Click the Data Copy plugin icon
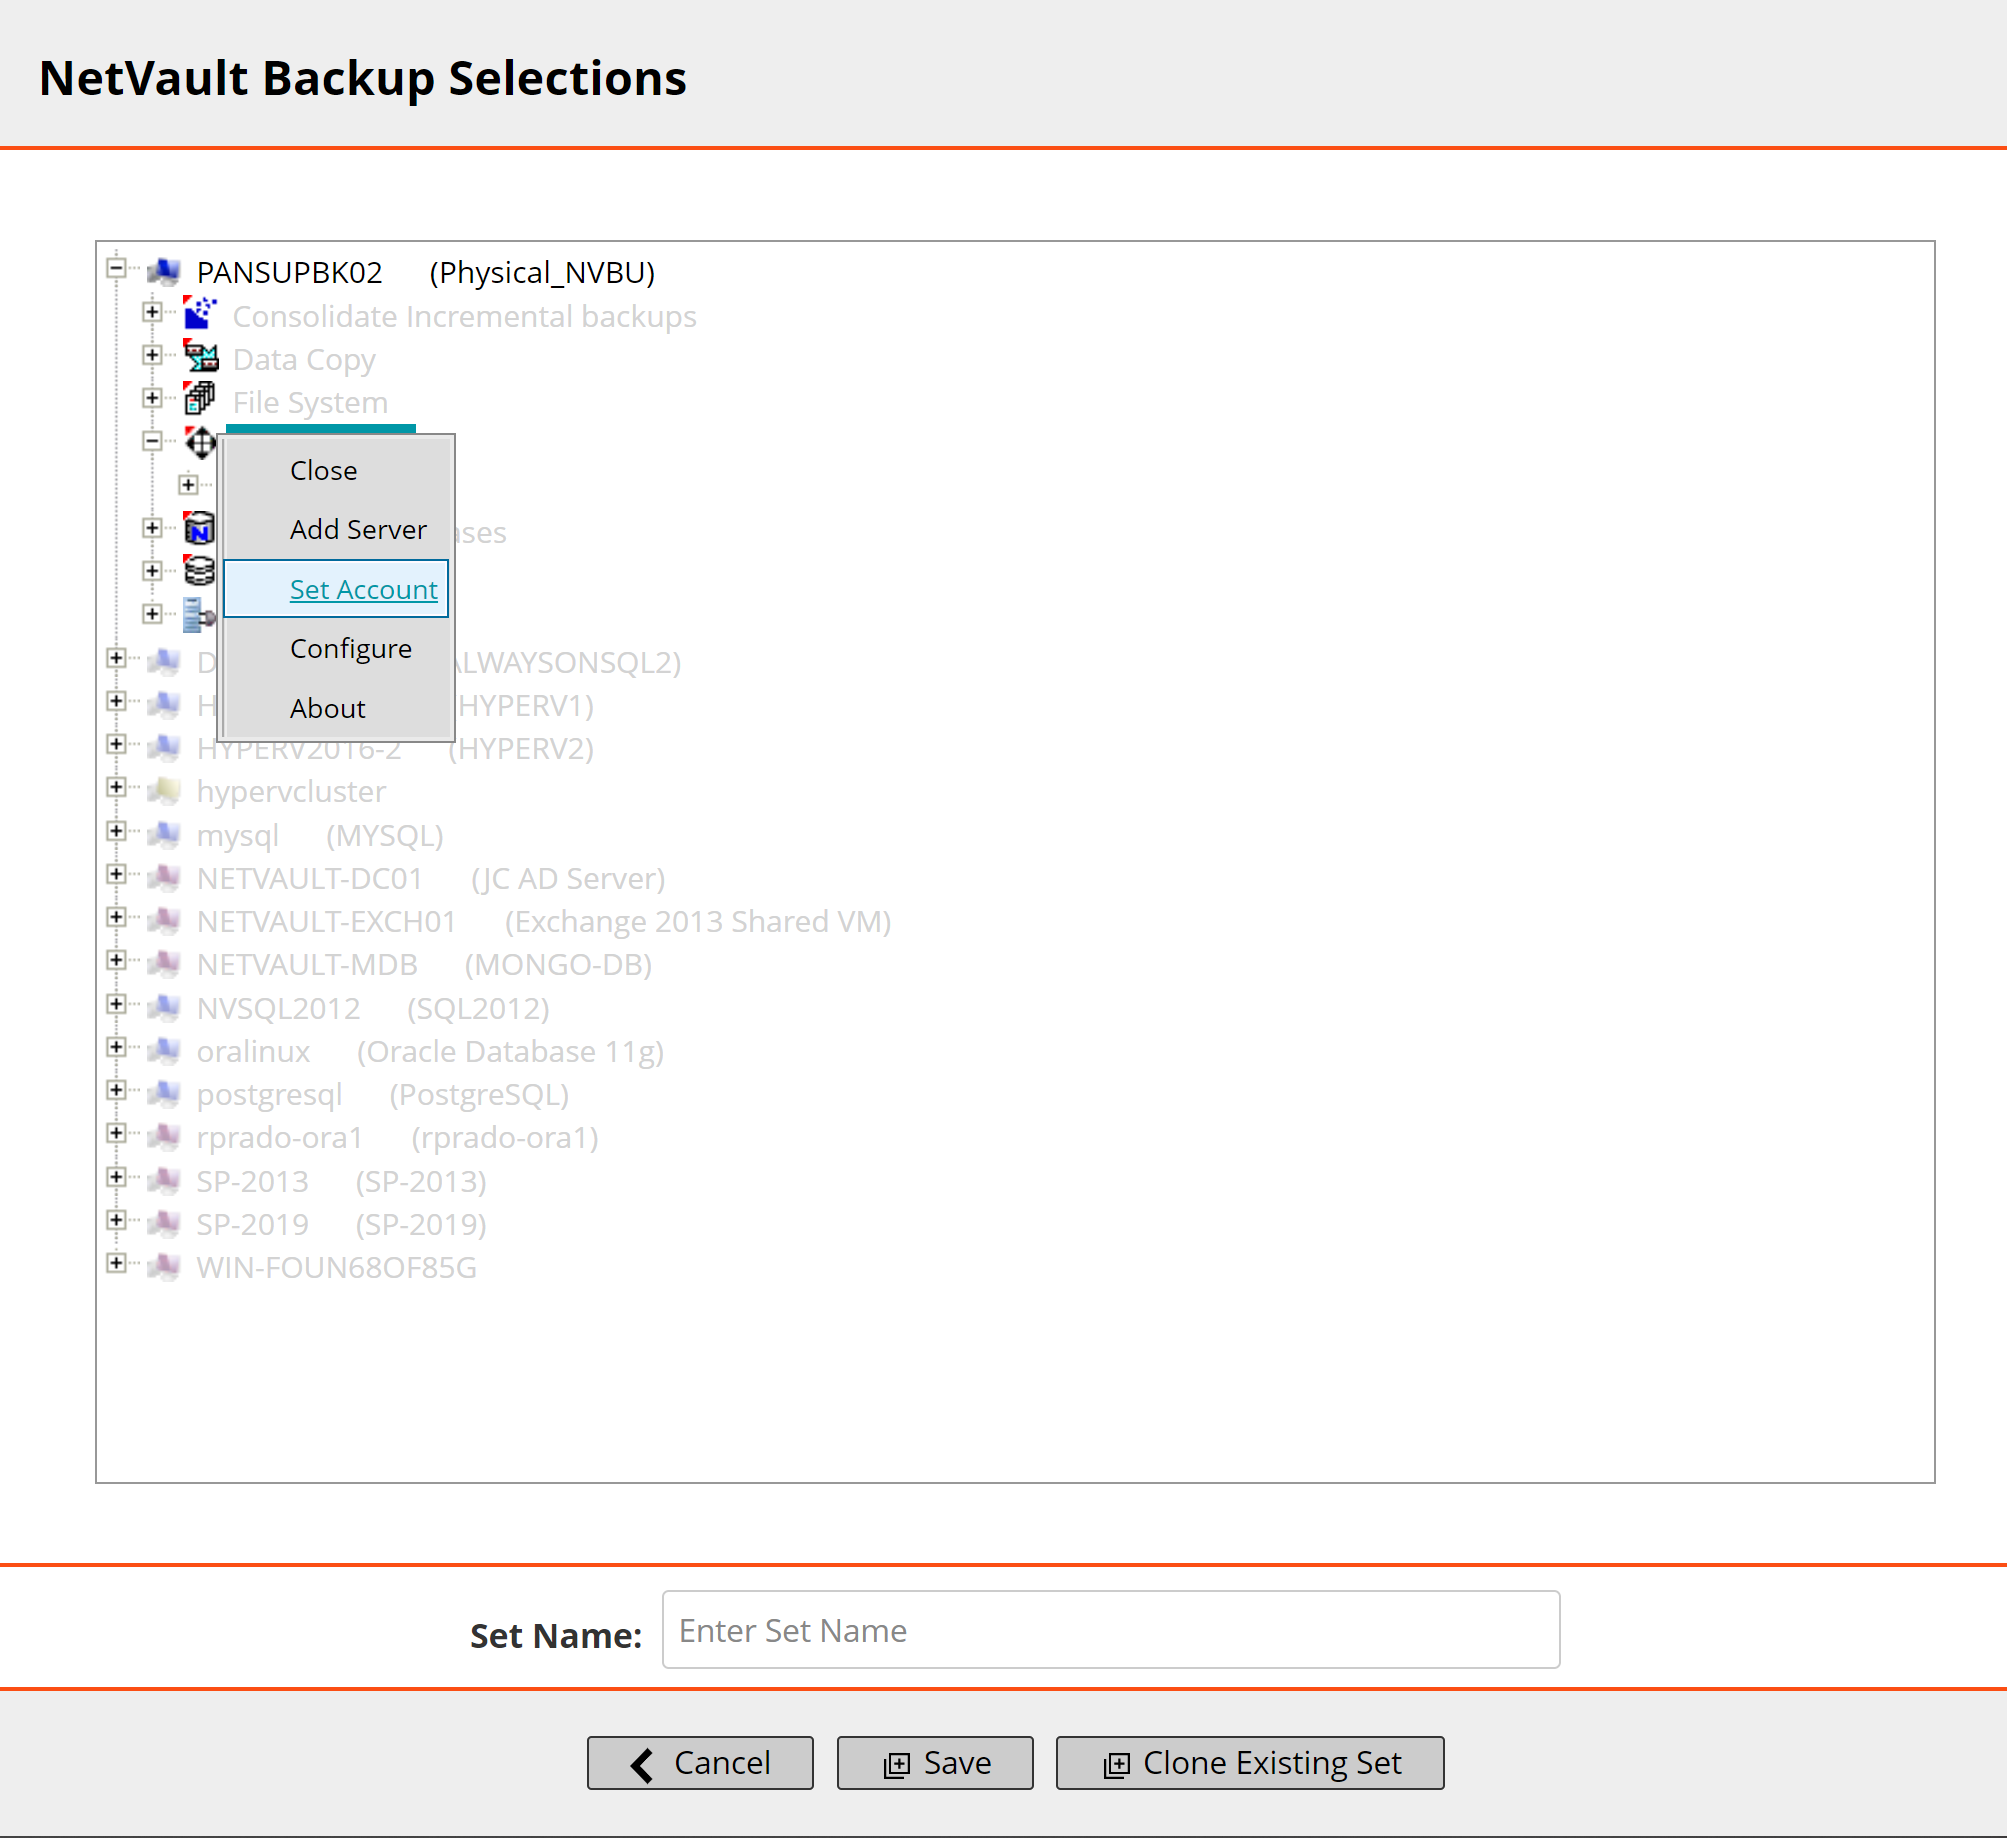Image resolution: width=2007 pixels, height=1838 pixels. pos(200,357)
